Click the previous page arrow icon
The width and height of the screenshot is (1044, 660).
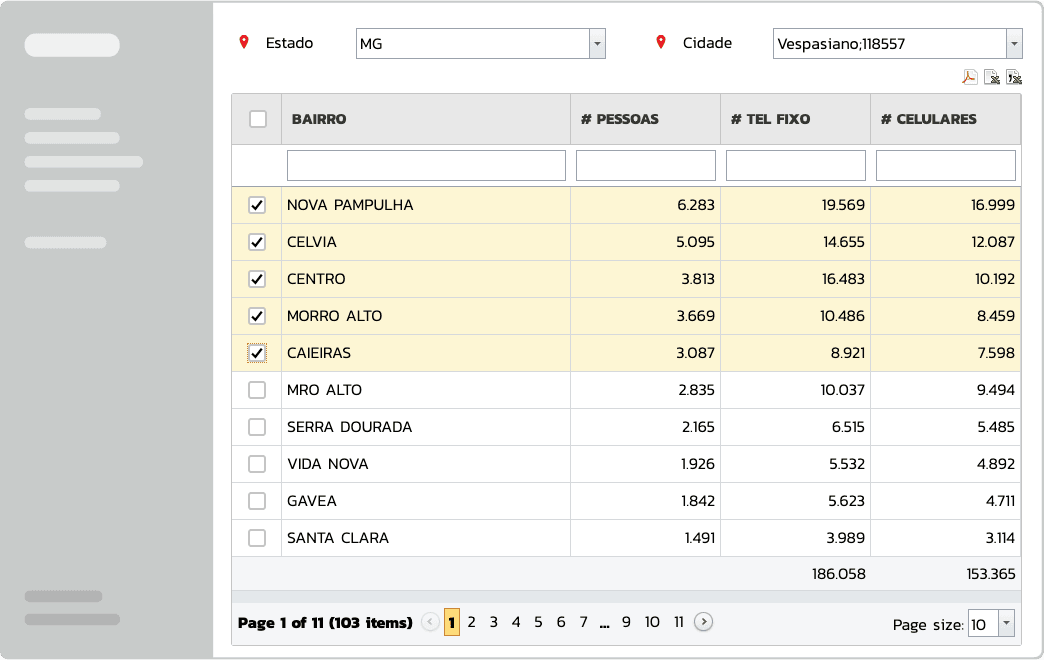(x=430, y=622)
